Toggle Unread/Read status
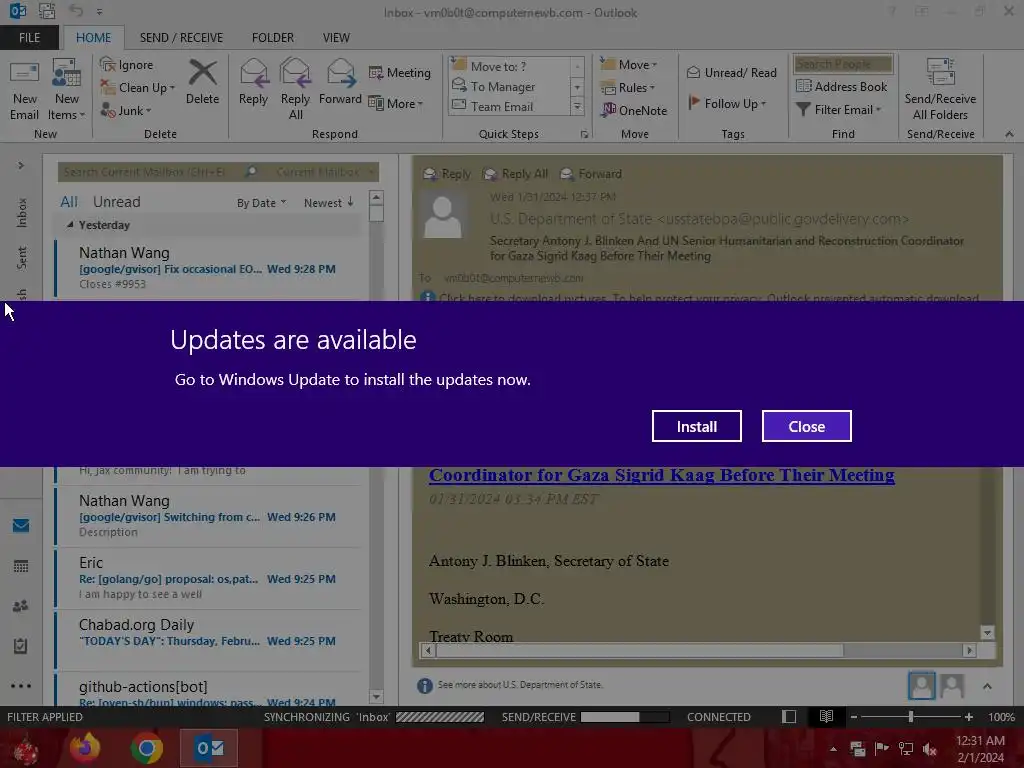The width and height of the screenshot is (1024, 768). [x=731, y=72]
